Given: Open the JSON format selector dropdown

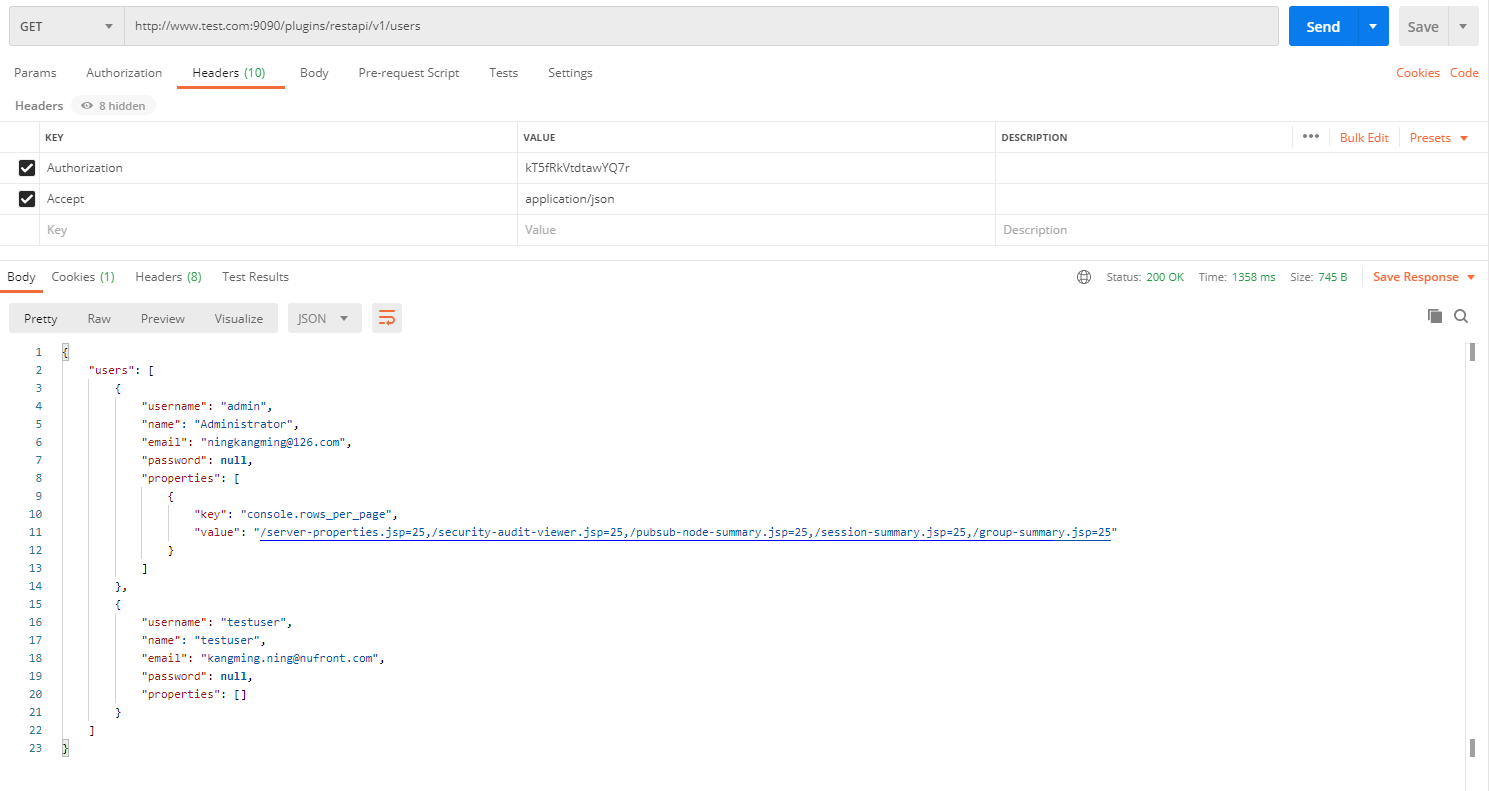Looking at the screenshot, I should [324, 317].
